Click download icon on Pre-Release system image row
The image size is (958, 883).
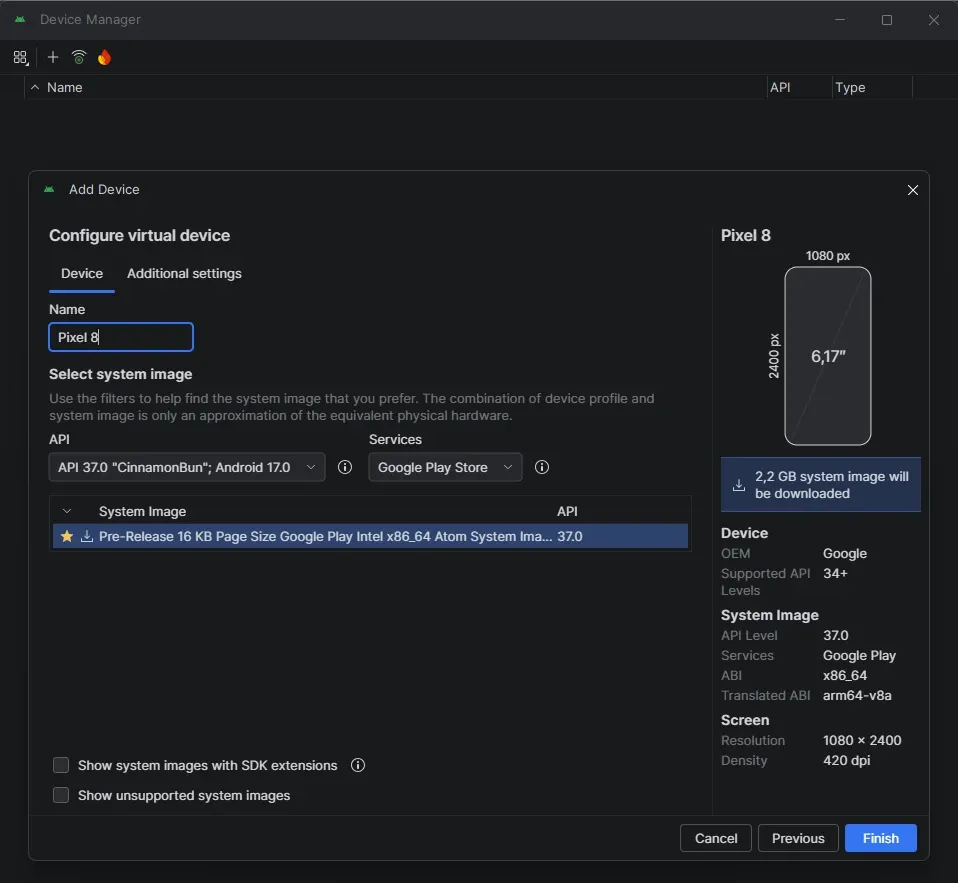87,537
